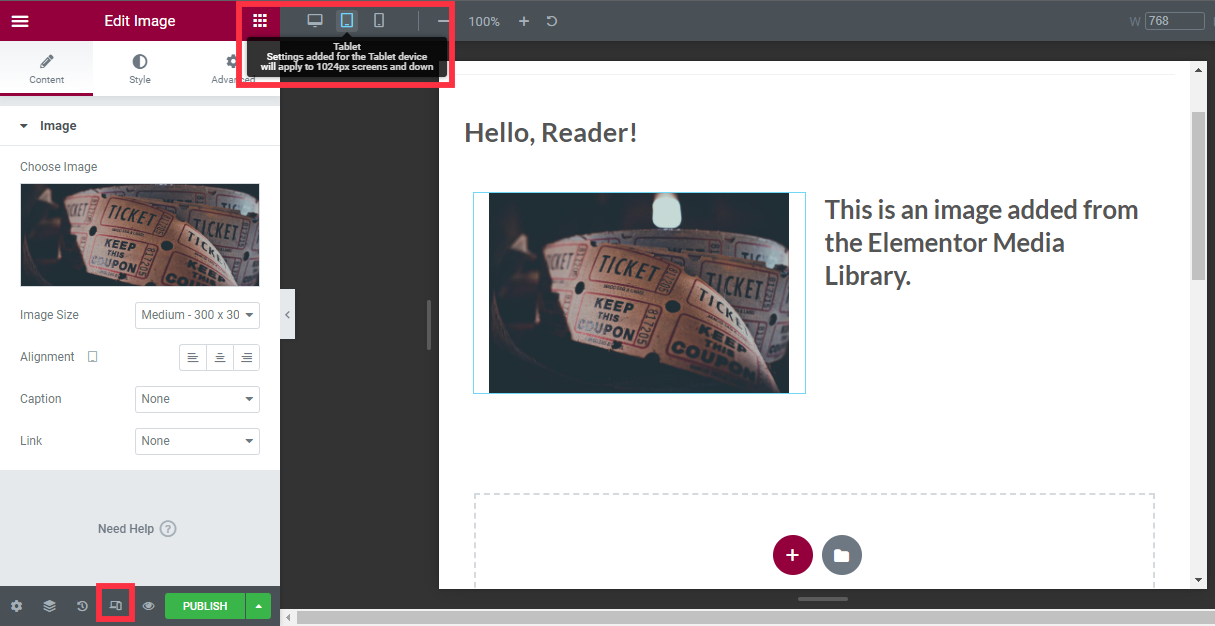Add template with folder button
Viewport: 1215px width, 626px height.
(842, 555)
